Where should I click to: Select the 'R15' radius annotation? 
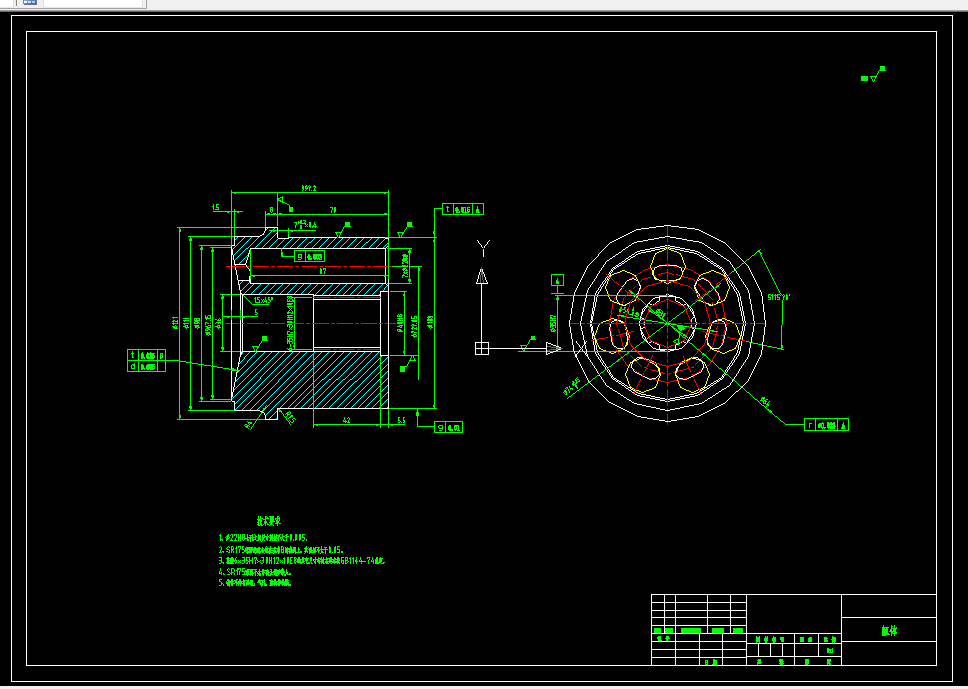click(290, 418)
